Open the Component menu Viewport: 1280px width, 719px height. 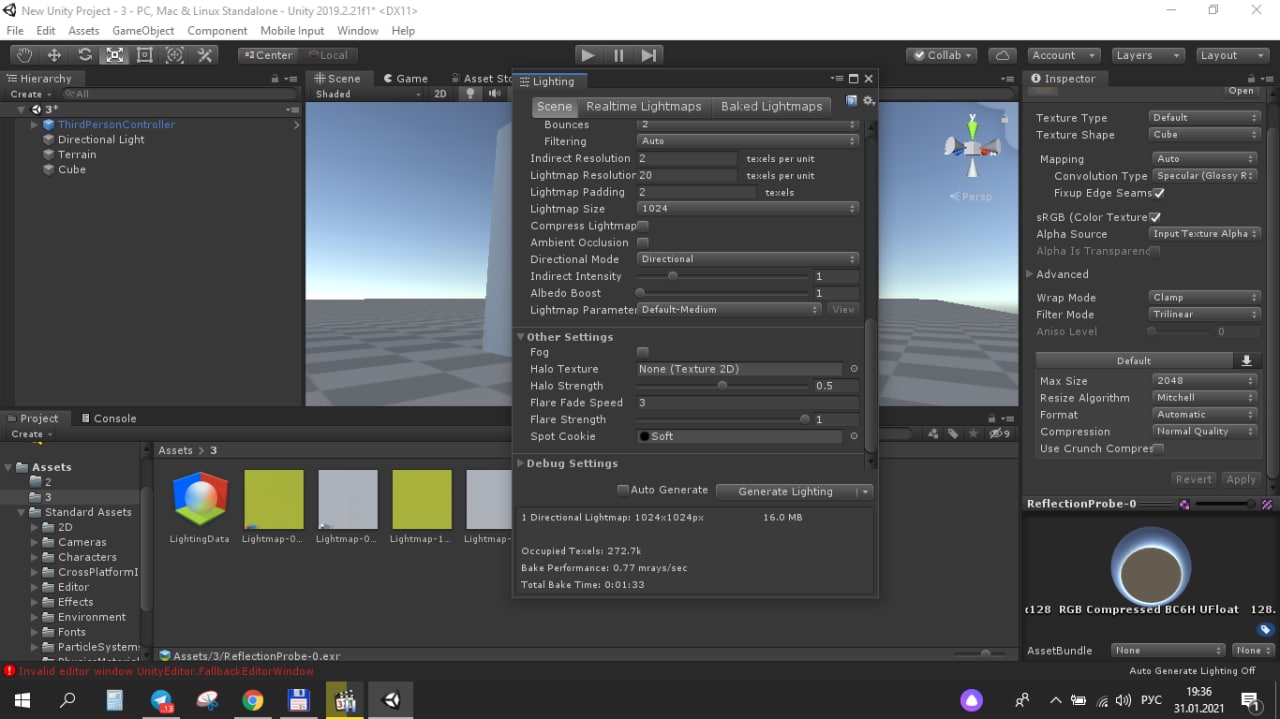(217, 31)
